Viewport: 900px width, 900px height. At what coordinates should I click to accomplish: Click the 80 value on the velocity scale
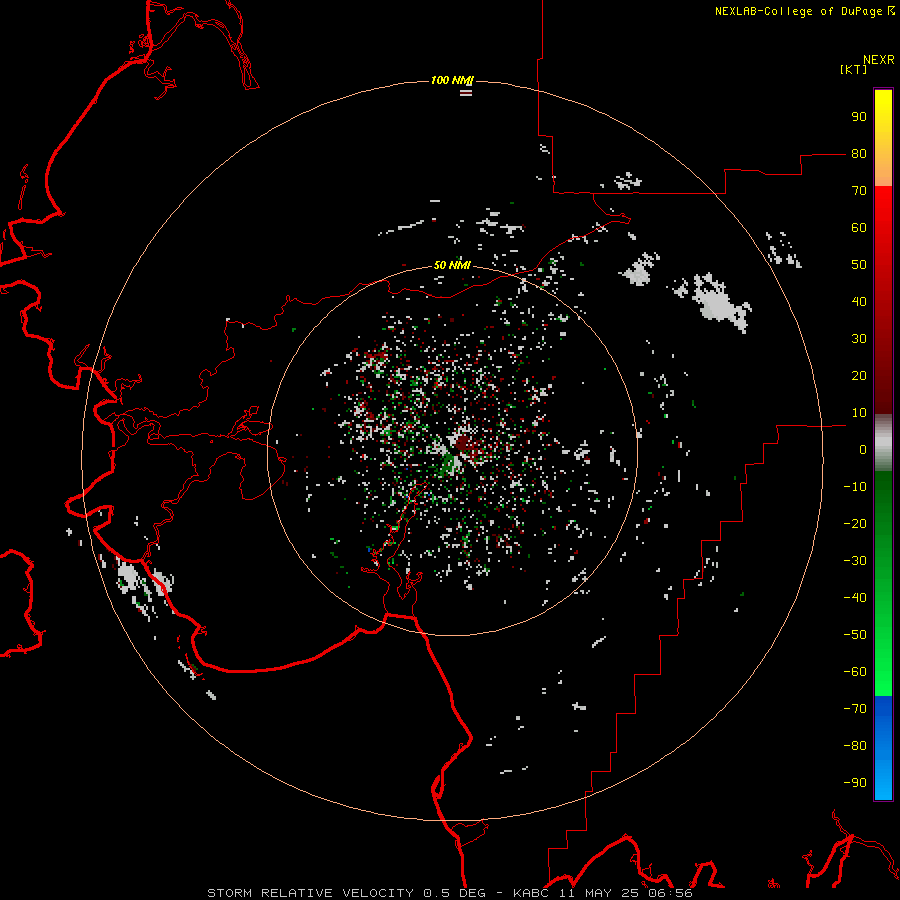tap(859, 154)
